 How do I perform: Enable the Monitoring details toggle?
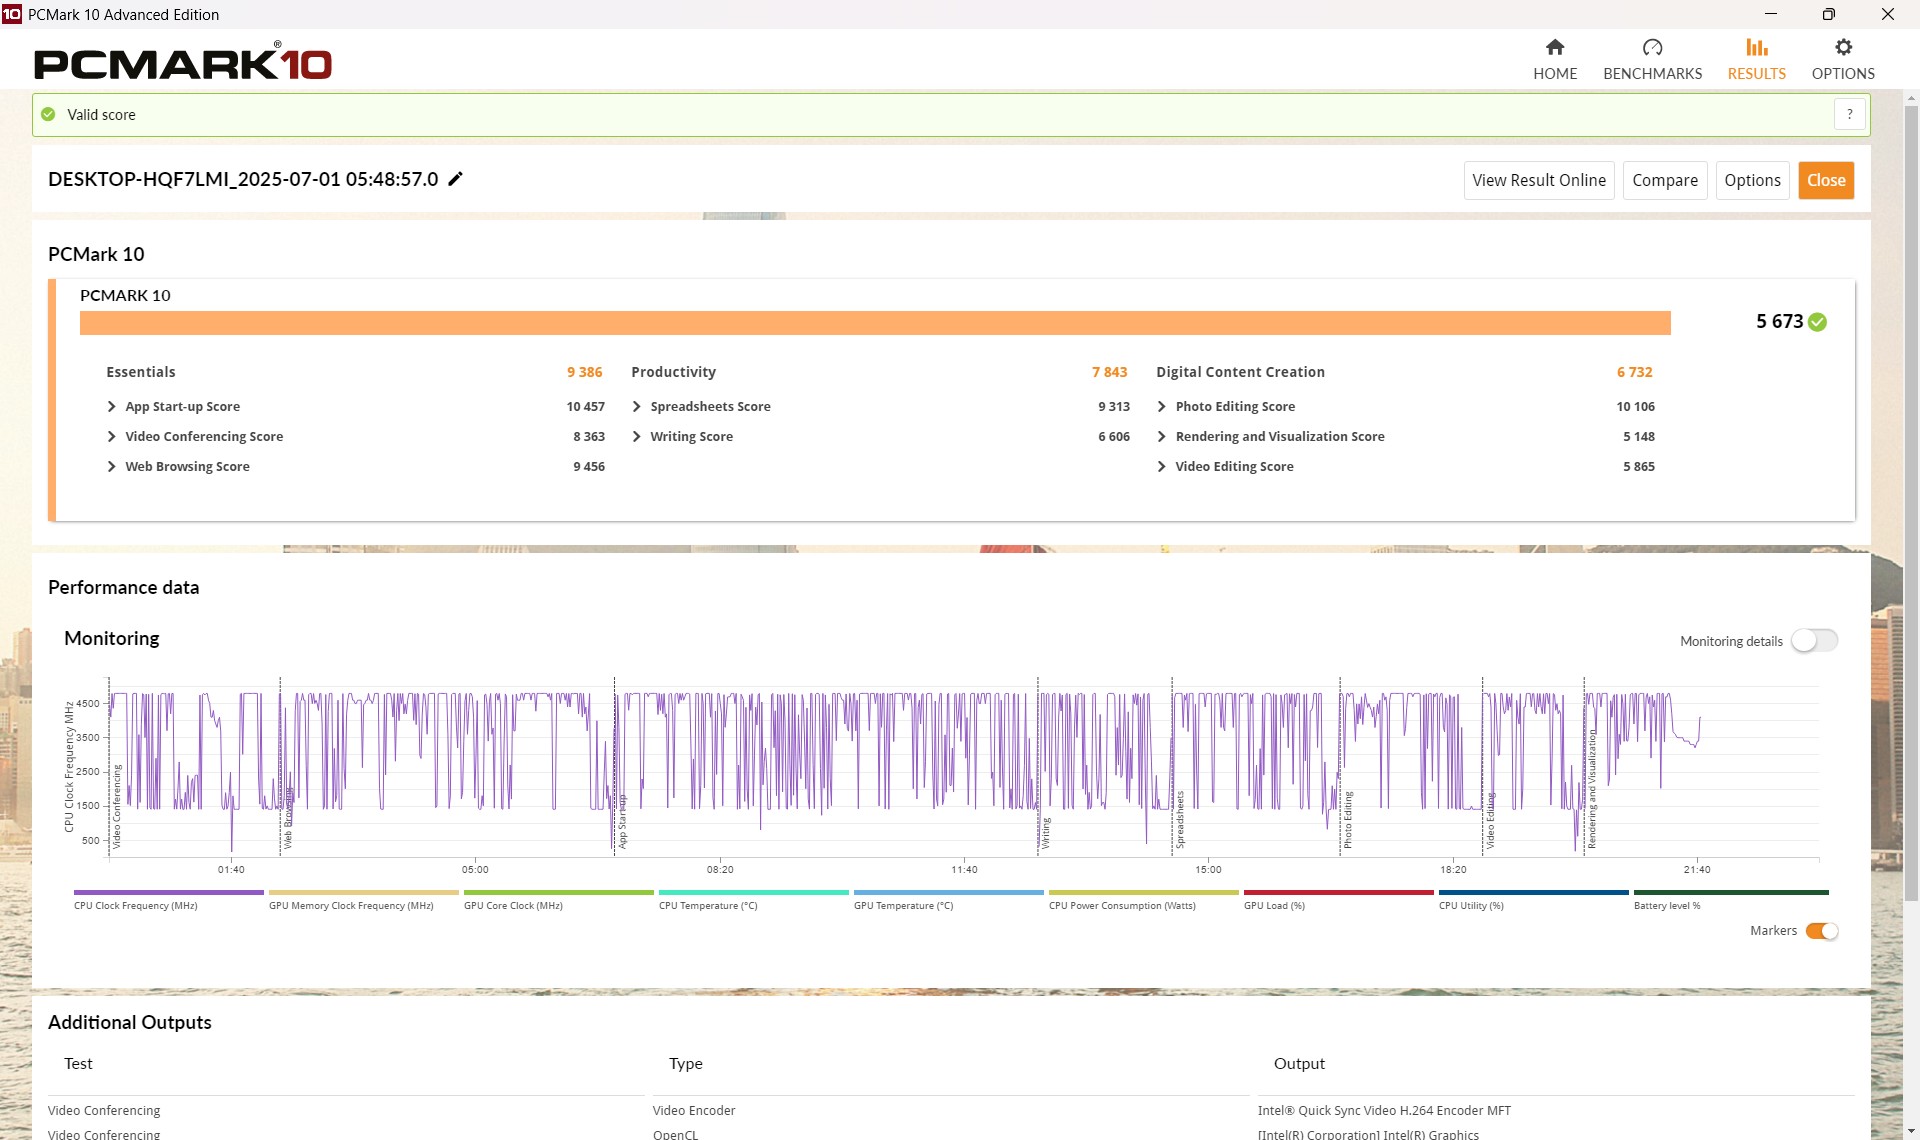coord(1814,641)
